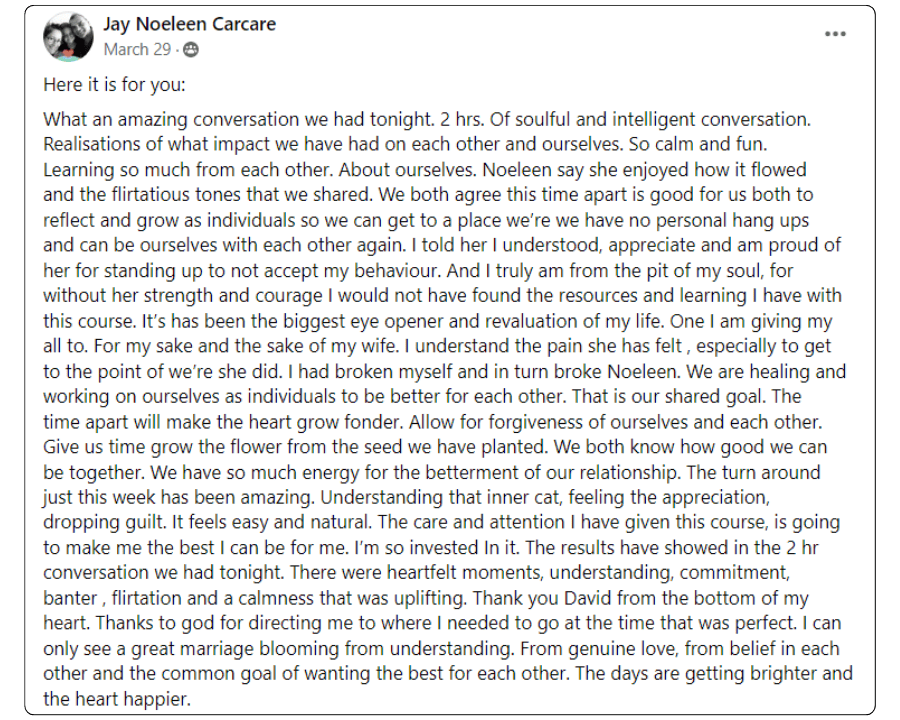Screen dimensions: 900x720
Task: Open Jay Noeleen Carcare's profile picture
Action: tap(68, 36)
